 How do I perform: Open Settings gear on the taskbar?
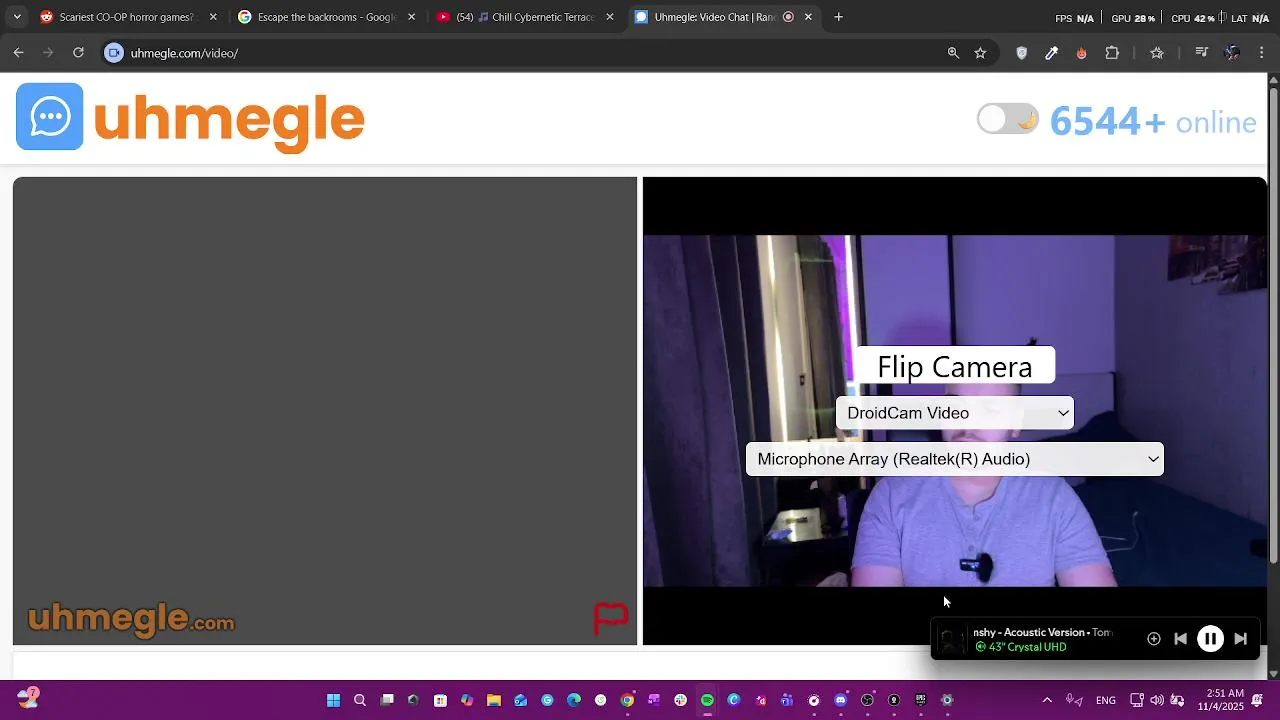click(947, 700)
